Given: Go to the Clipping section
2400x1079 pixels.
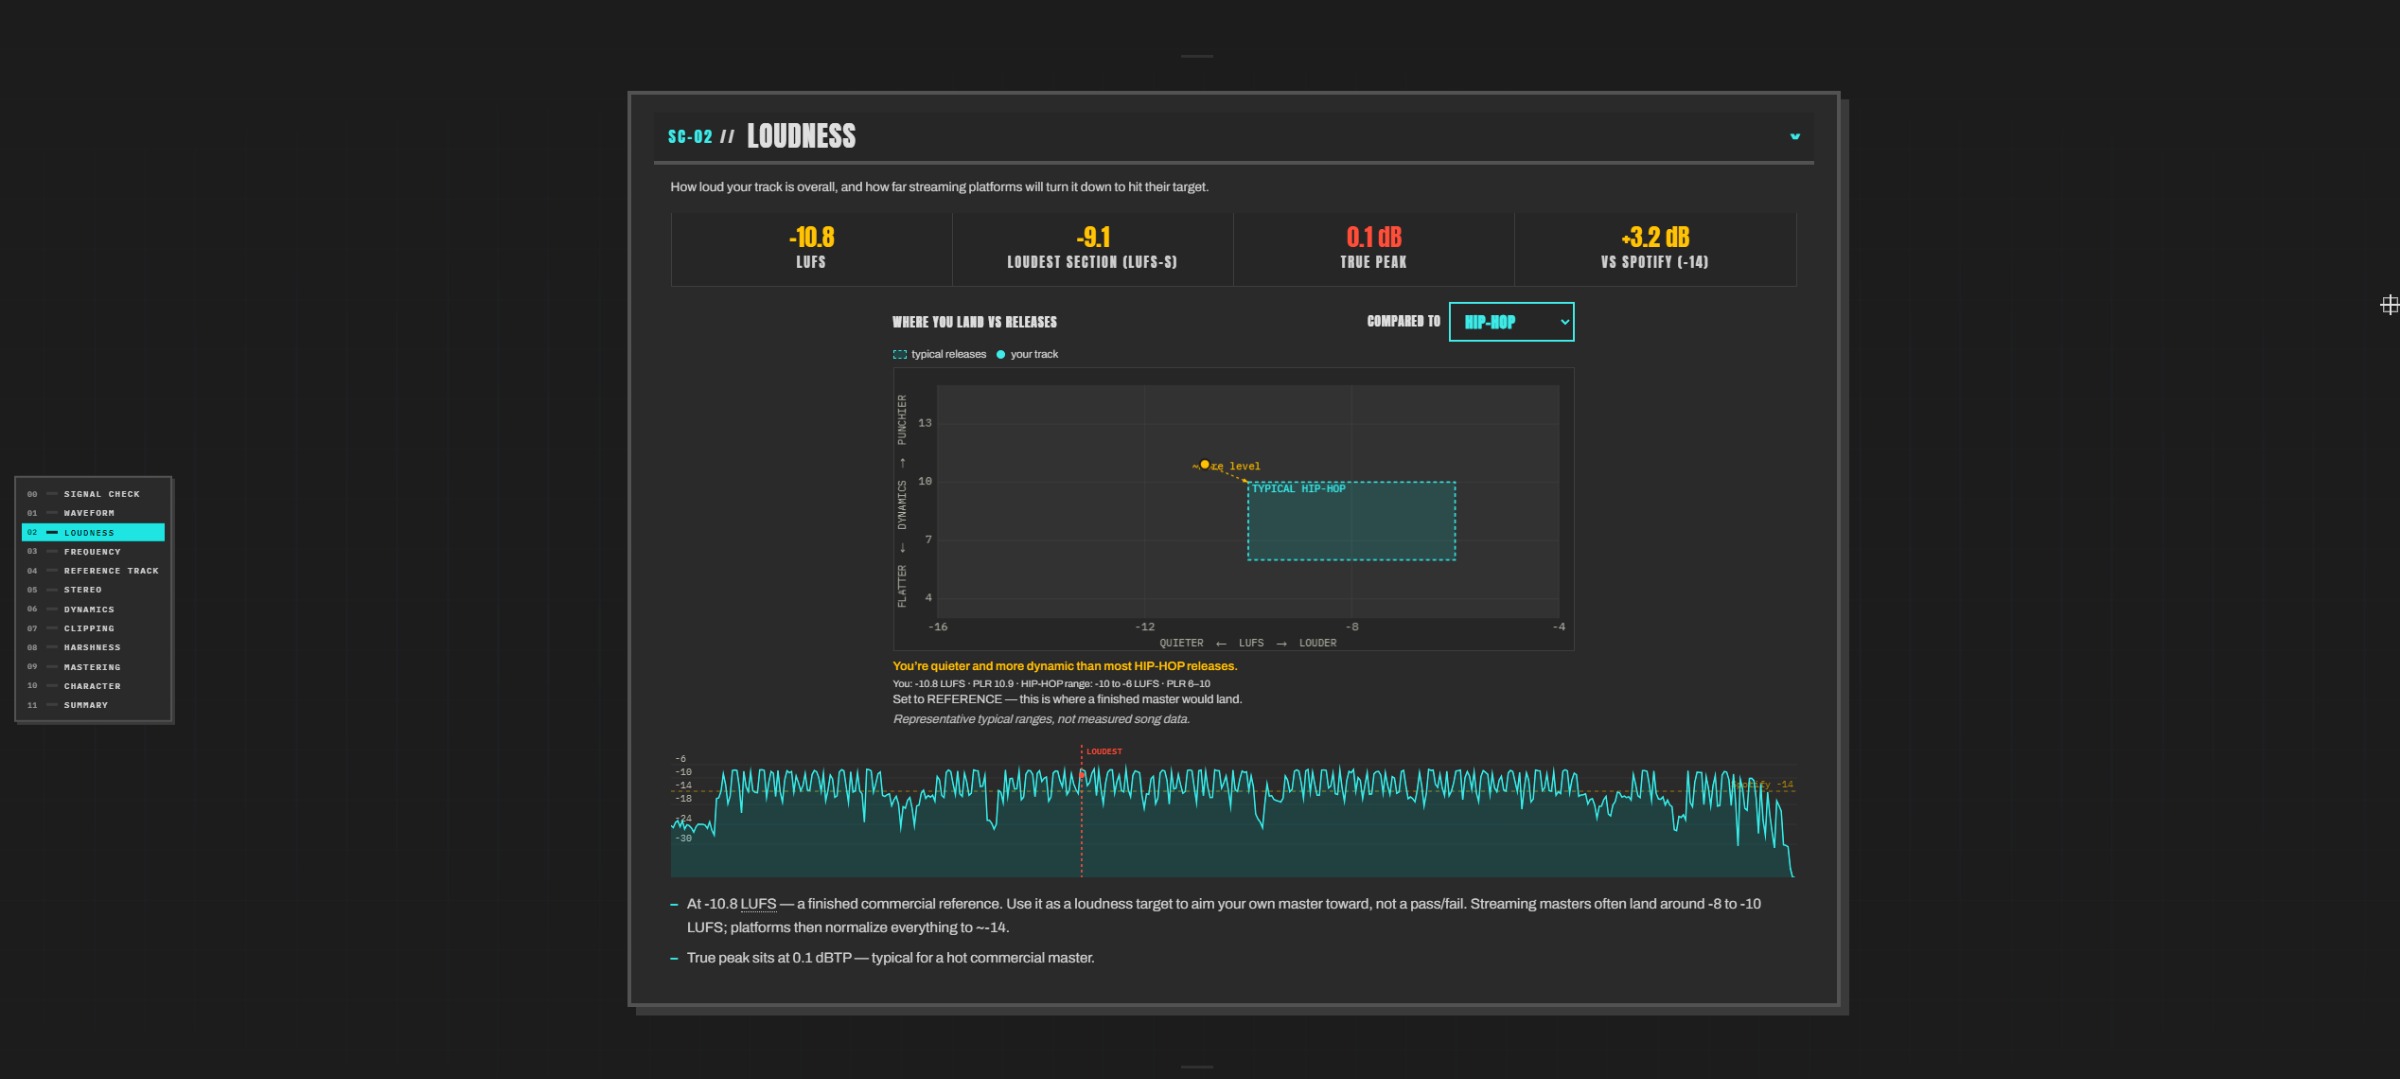Looking at the screenshot, I should click(x=93, y=628).
